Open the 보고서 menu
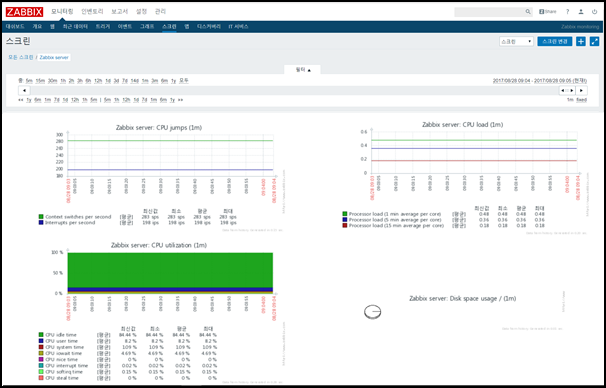606x388 pixels. click(119, 12)
